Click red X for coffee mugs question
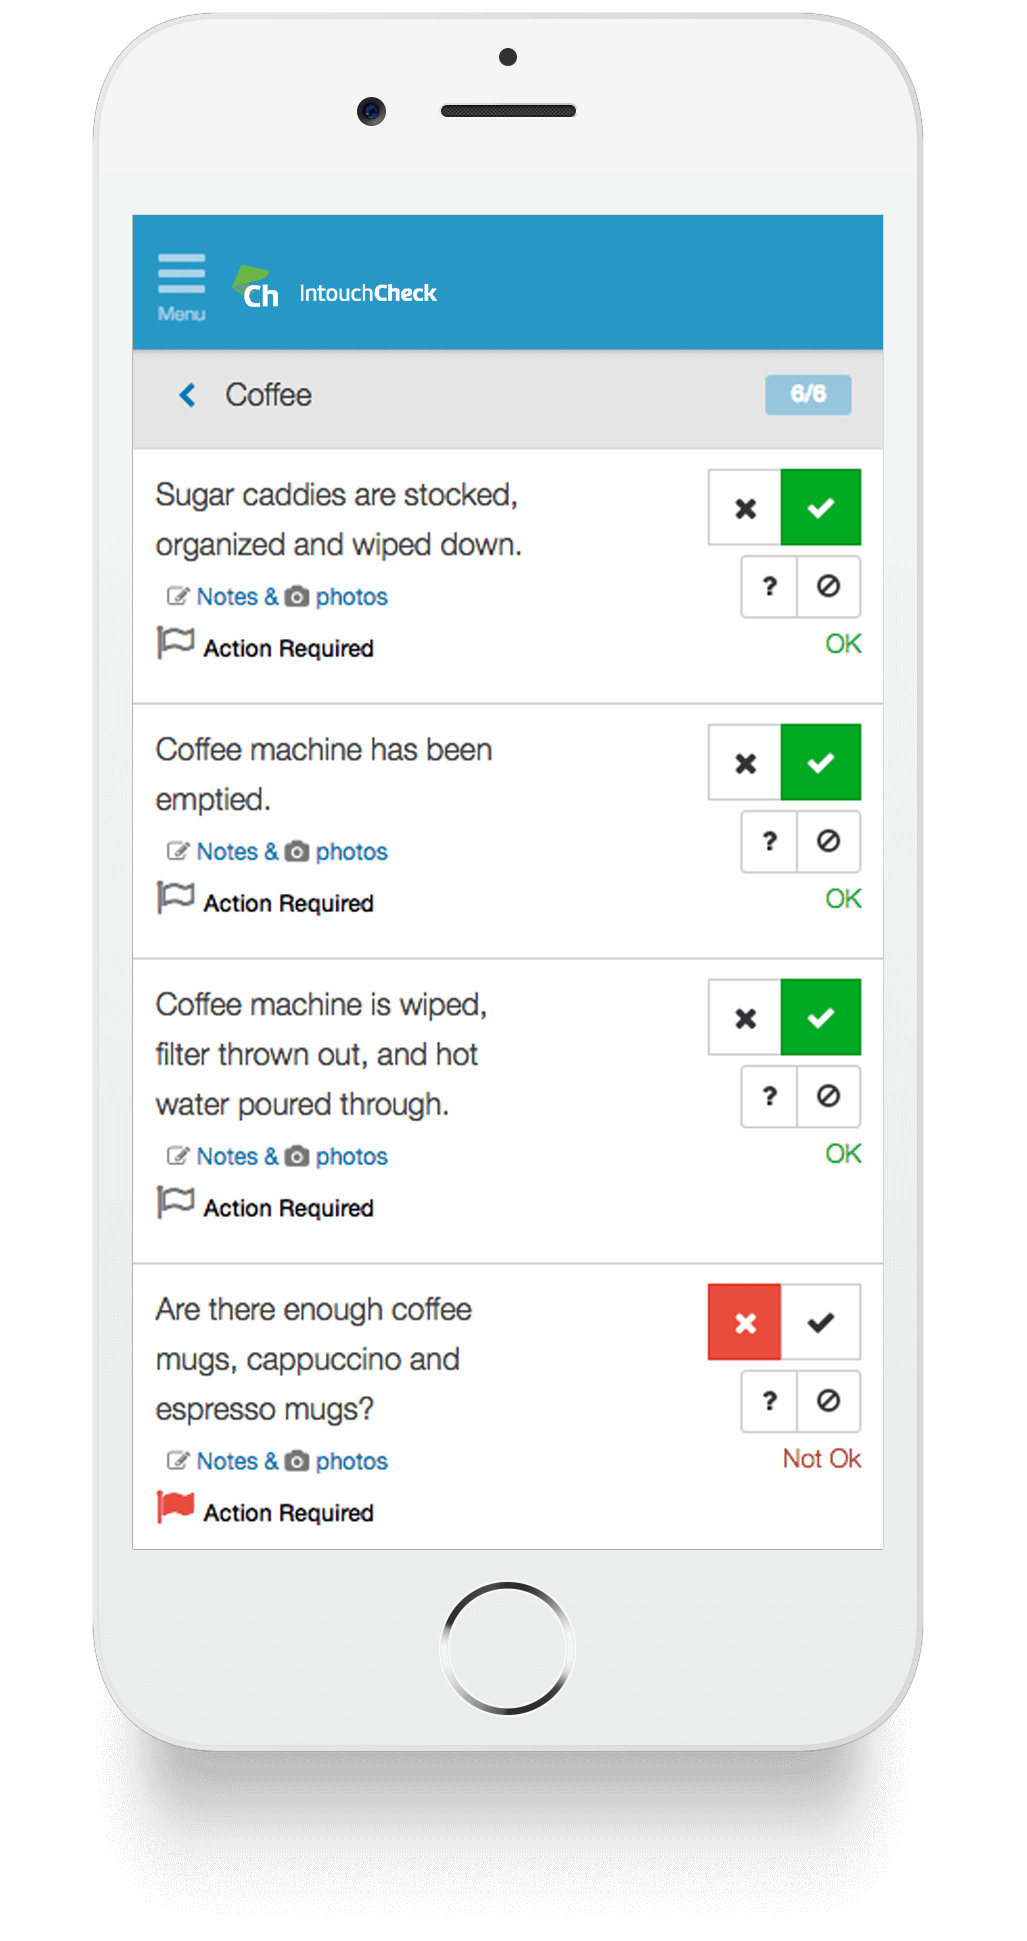The image size is (1027, 1941). [x=745, y=1323]
